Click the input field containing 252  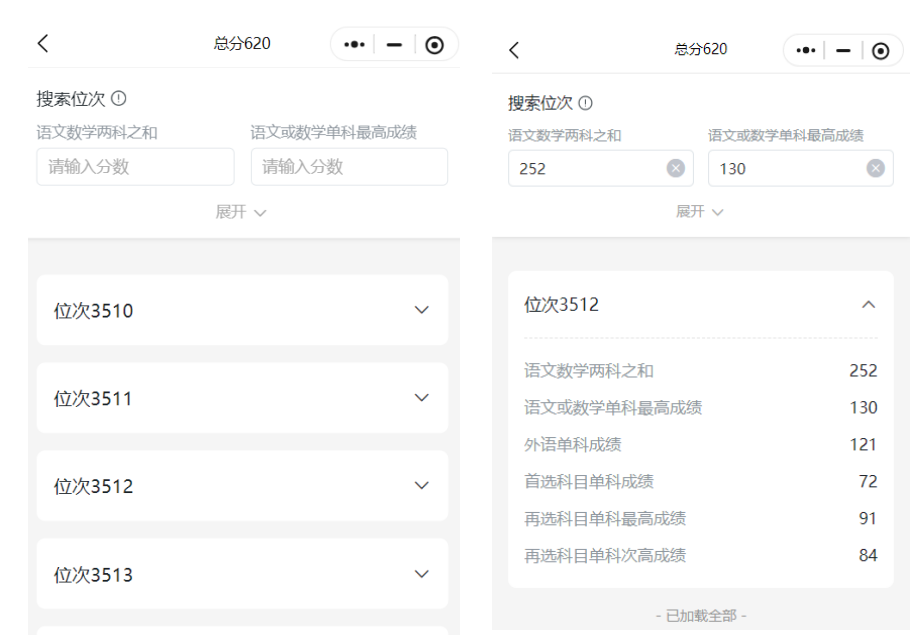pos(585,168)
